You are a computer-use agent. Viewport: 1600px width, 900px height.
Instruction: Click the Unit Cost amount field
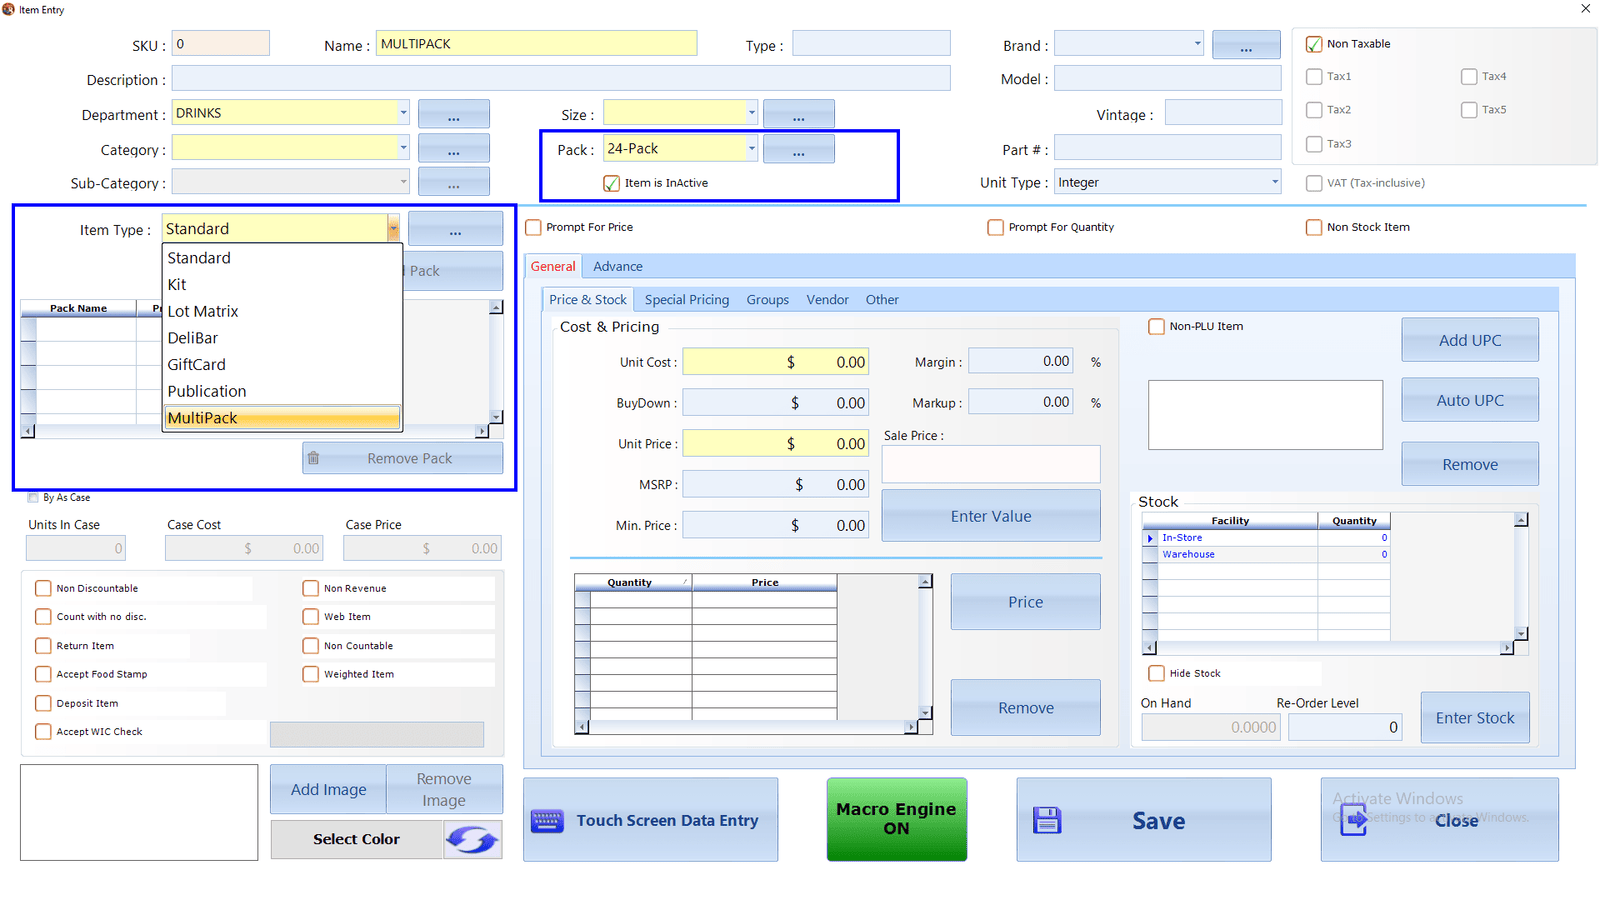[x=776, y=362]
